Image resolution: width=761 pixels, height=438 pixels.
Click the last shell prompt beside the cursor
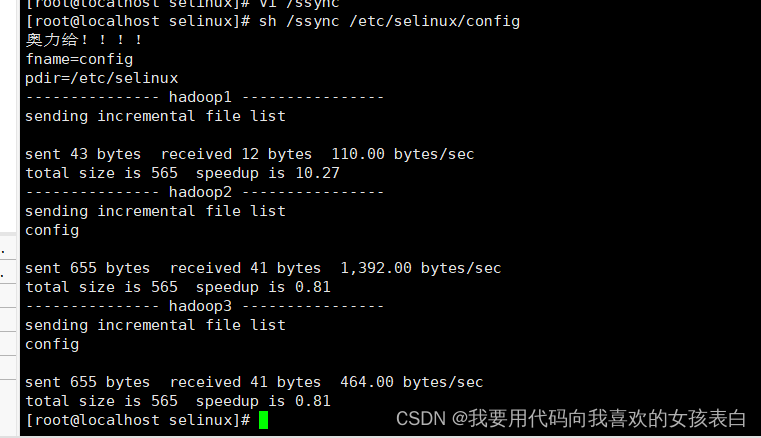click(137, 420)
